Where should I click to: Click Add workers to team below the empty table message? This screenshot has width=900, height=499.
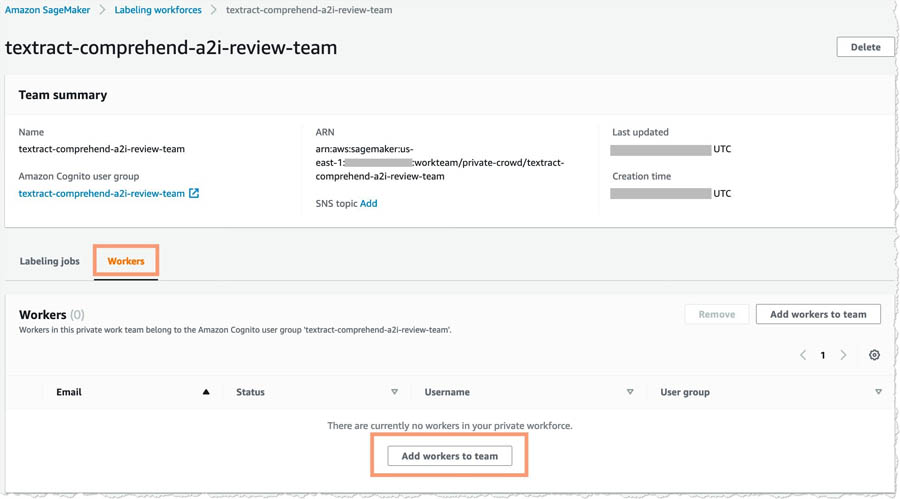coord(449,456)
